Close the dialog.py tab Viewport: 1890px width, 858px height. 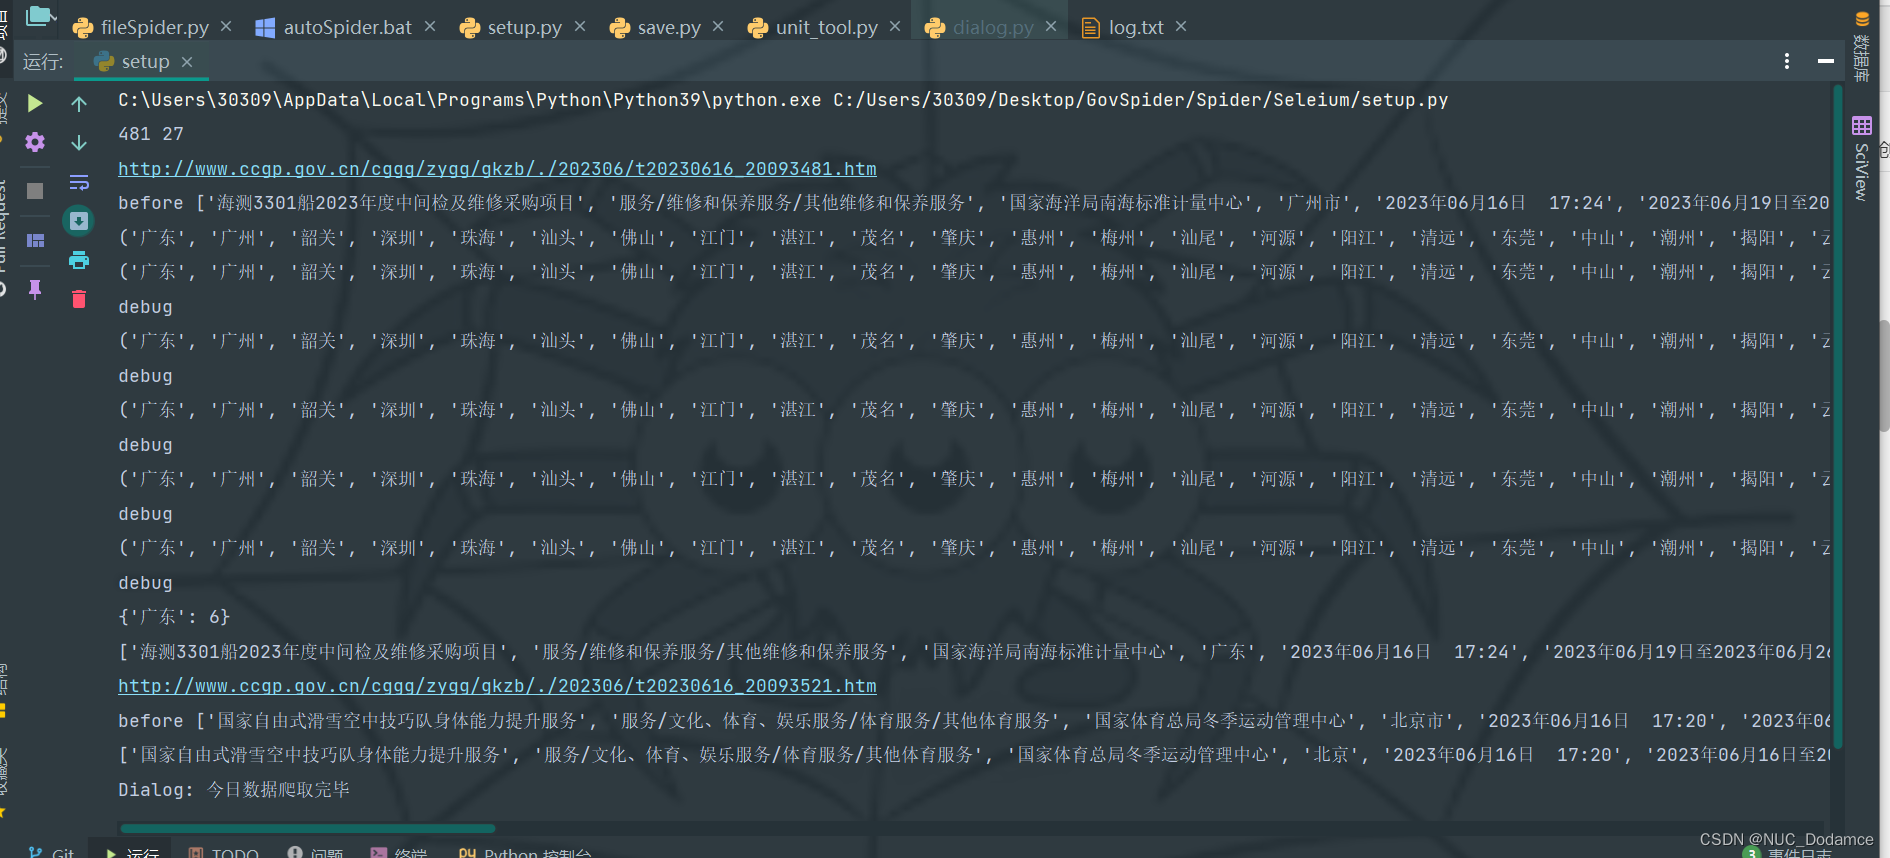click(x=1051, y=26)
